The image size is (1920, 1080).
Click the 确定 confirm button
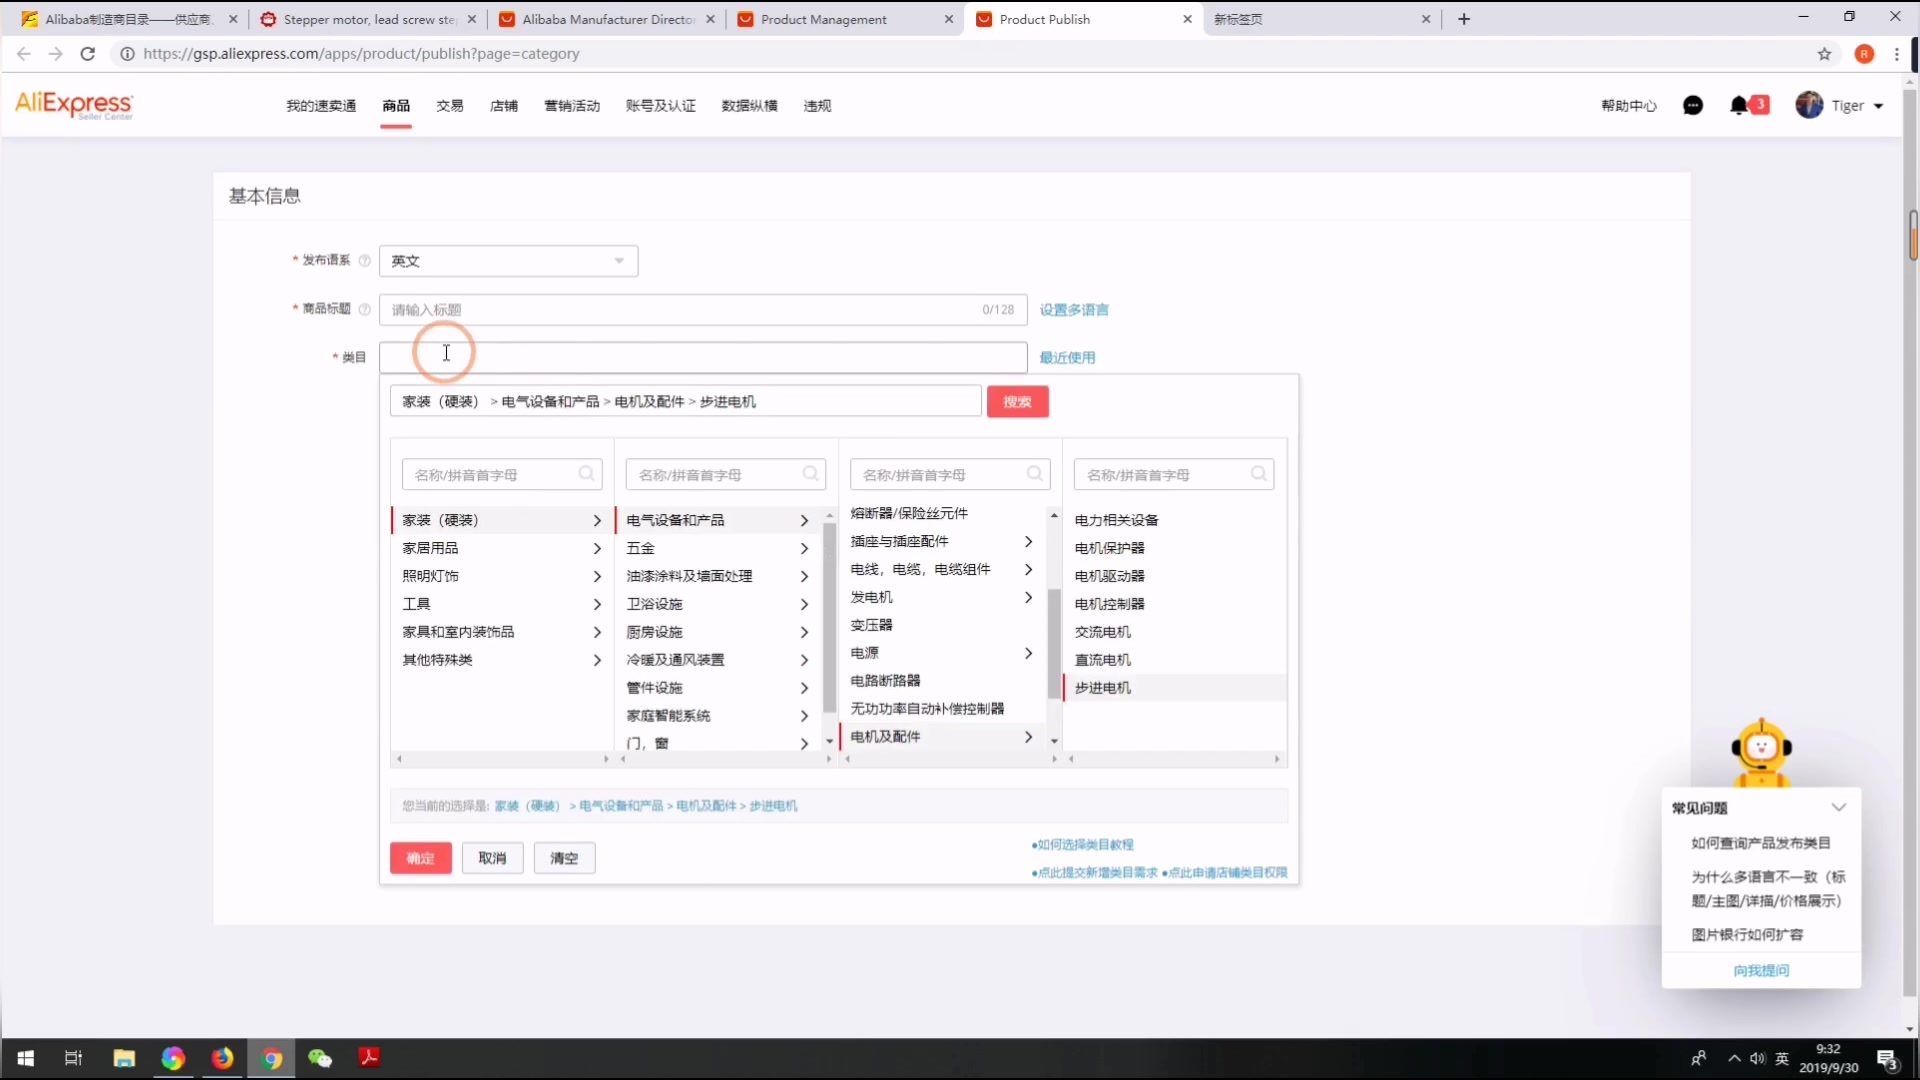pos(421,857)
